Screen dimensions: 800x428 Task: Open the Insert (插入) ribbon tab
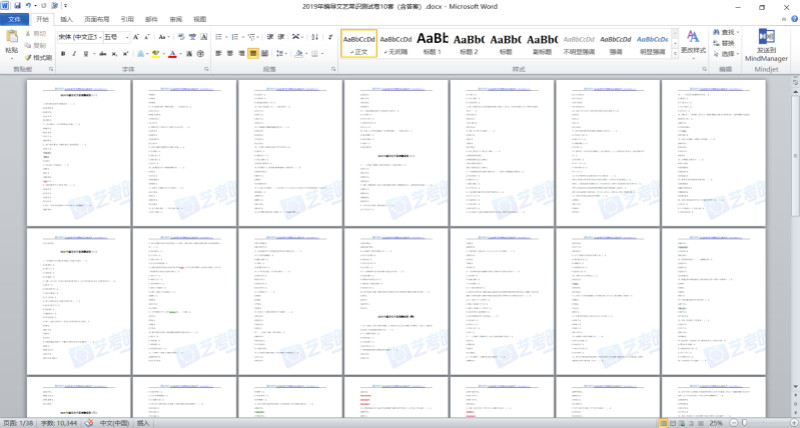[x=66, y=19]
